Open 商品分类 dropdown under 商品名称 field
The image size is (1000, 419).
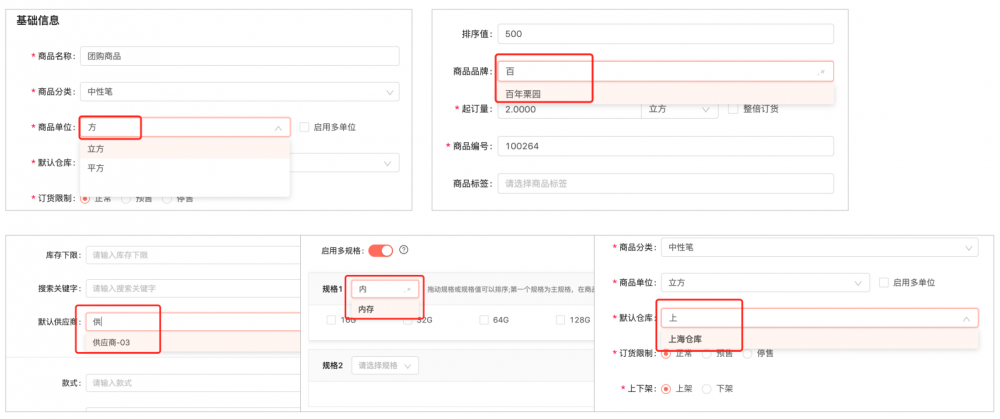pyautogui.click(x=240, y=92)
